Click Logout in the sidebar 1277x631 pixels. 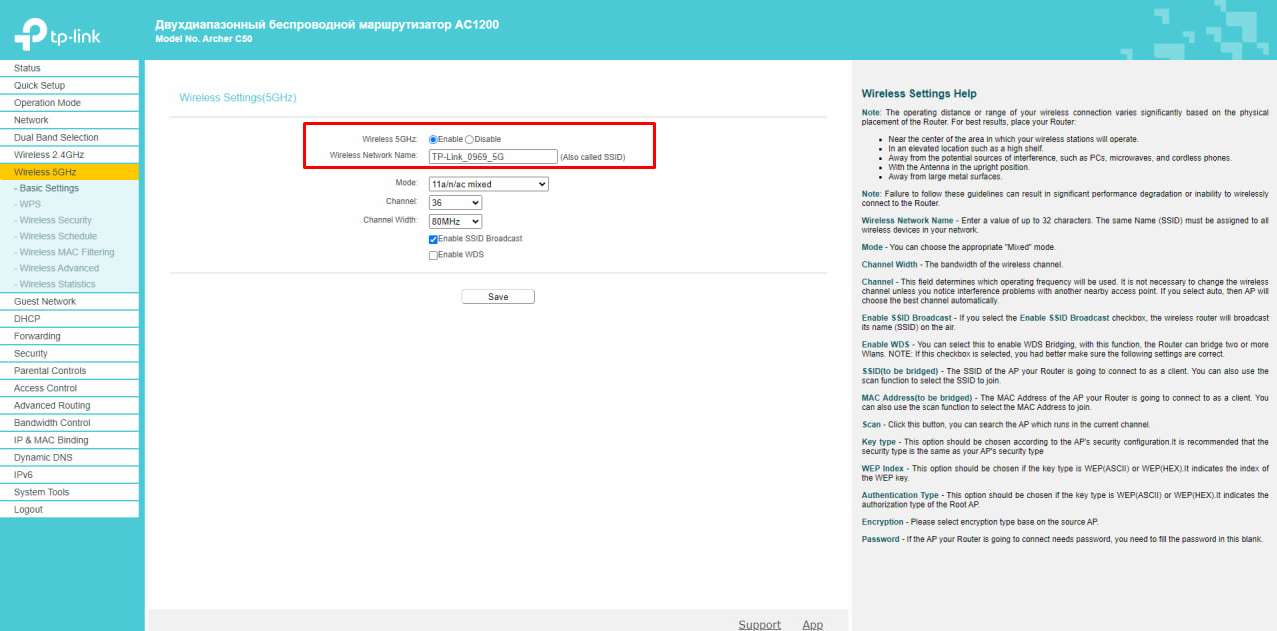(x=29, y=509)
